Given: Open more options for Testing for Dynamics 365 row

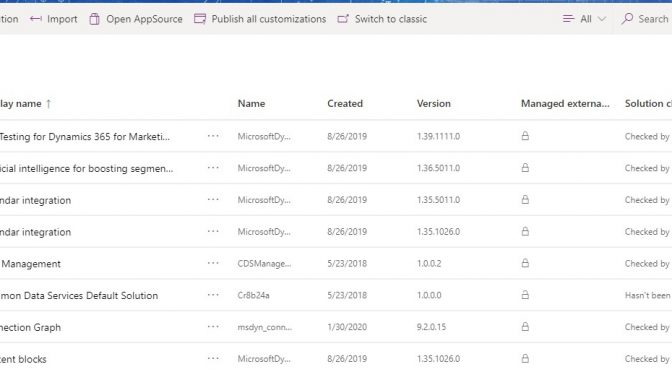Looking at the screenshot, I should click(213, 136).
